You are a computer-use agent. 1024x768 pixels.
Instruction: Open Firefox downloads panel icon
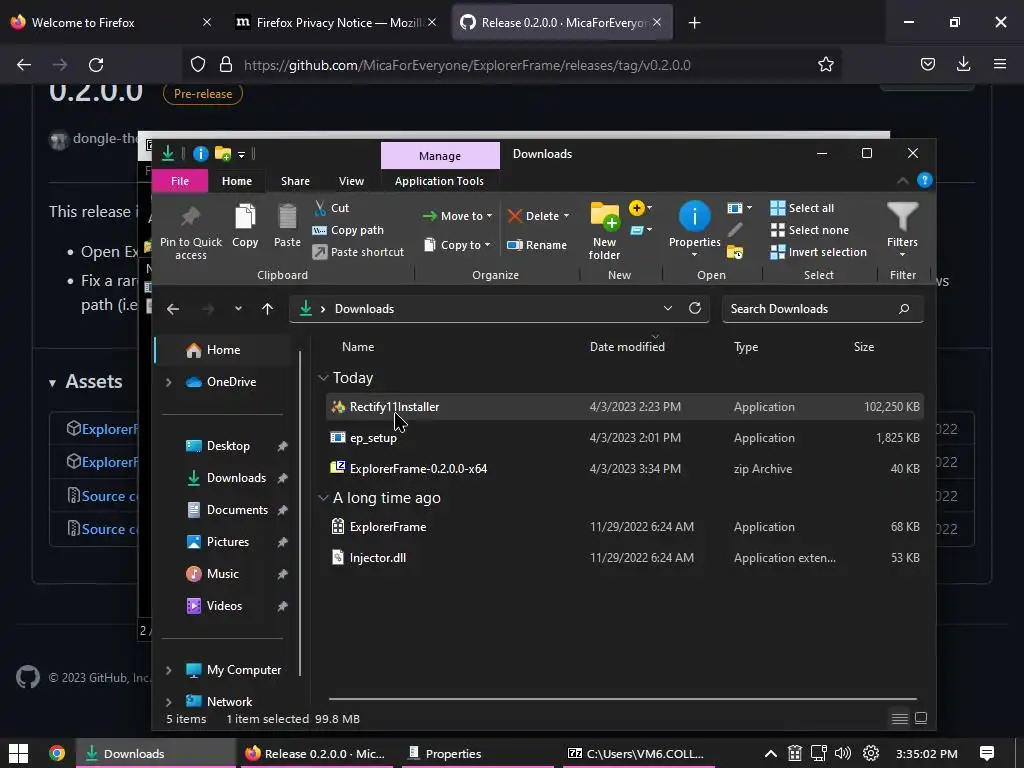963,64
